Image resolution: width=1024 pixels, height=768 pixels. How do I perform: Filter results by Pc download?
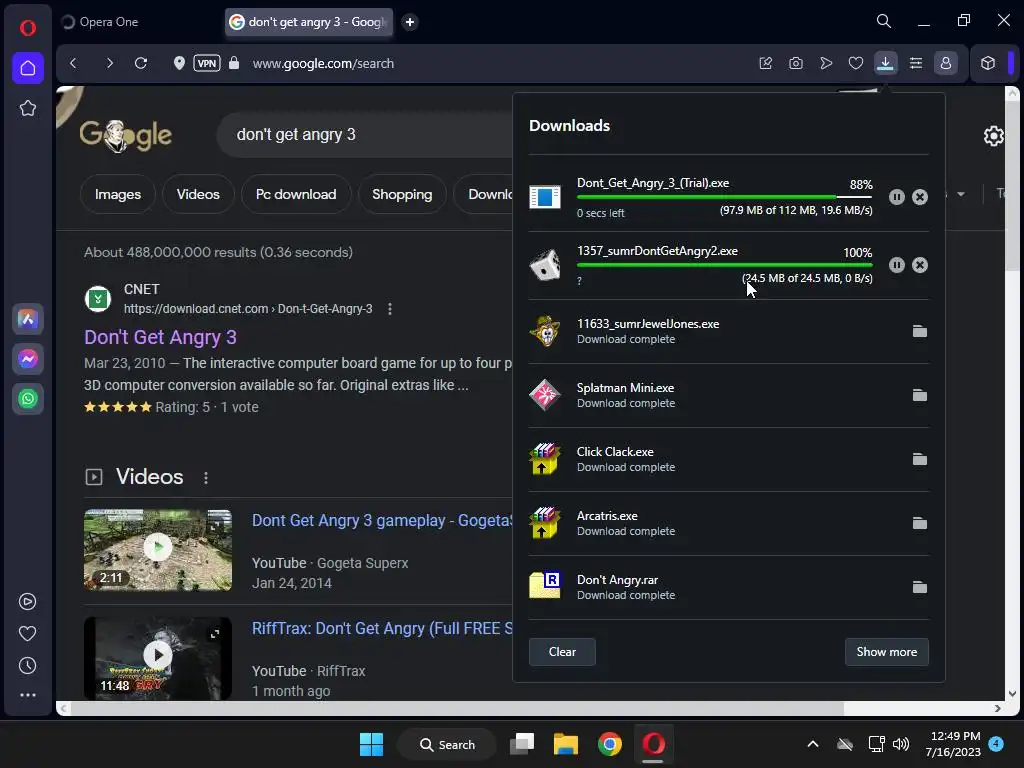click(x=296, y=195)
